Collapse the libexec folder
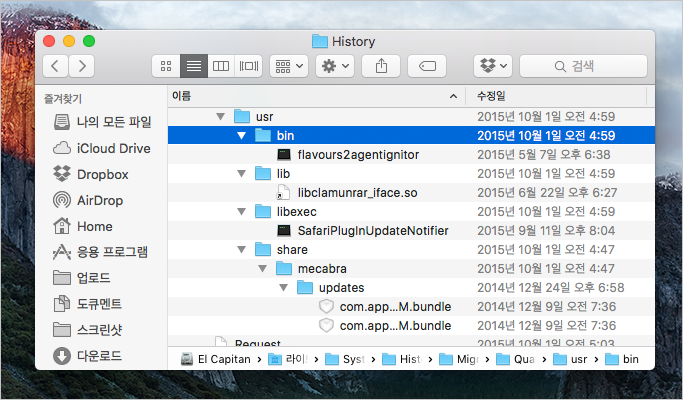 [242, 212]
